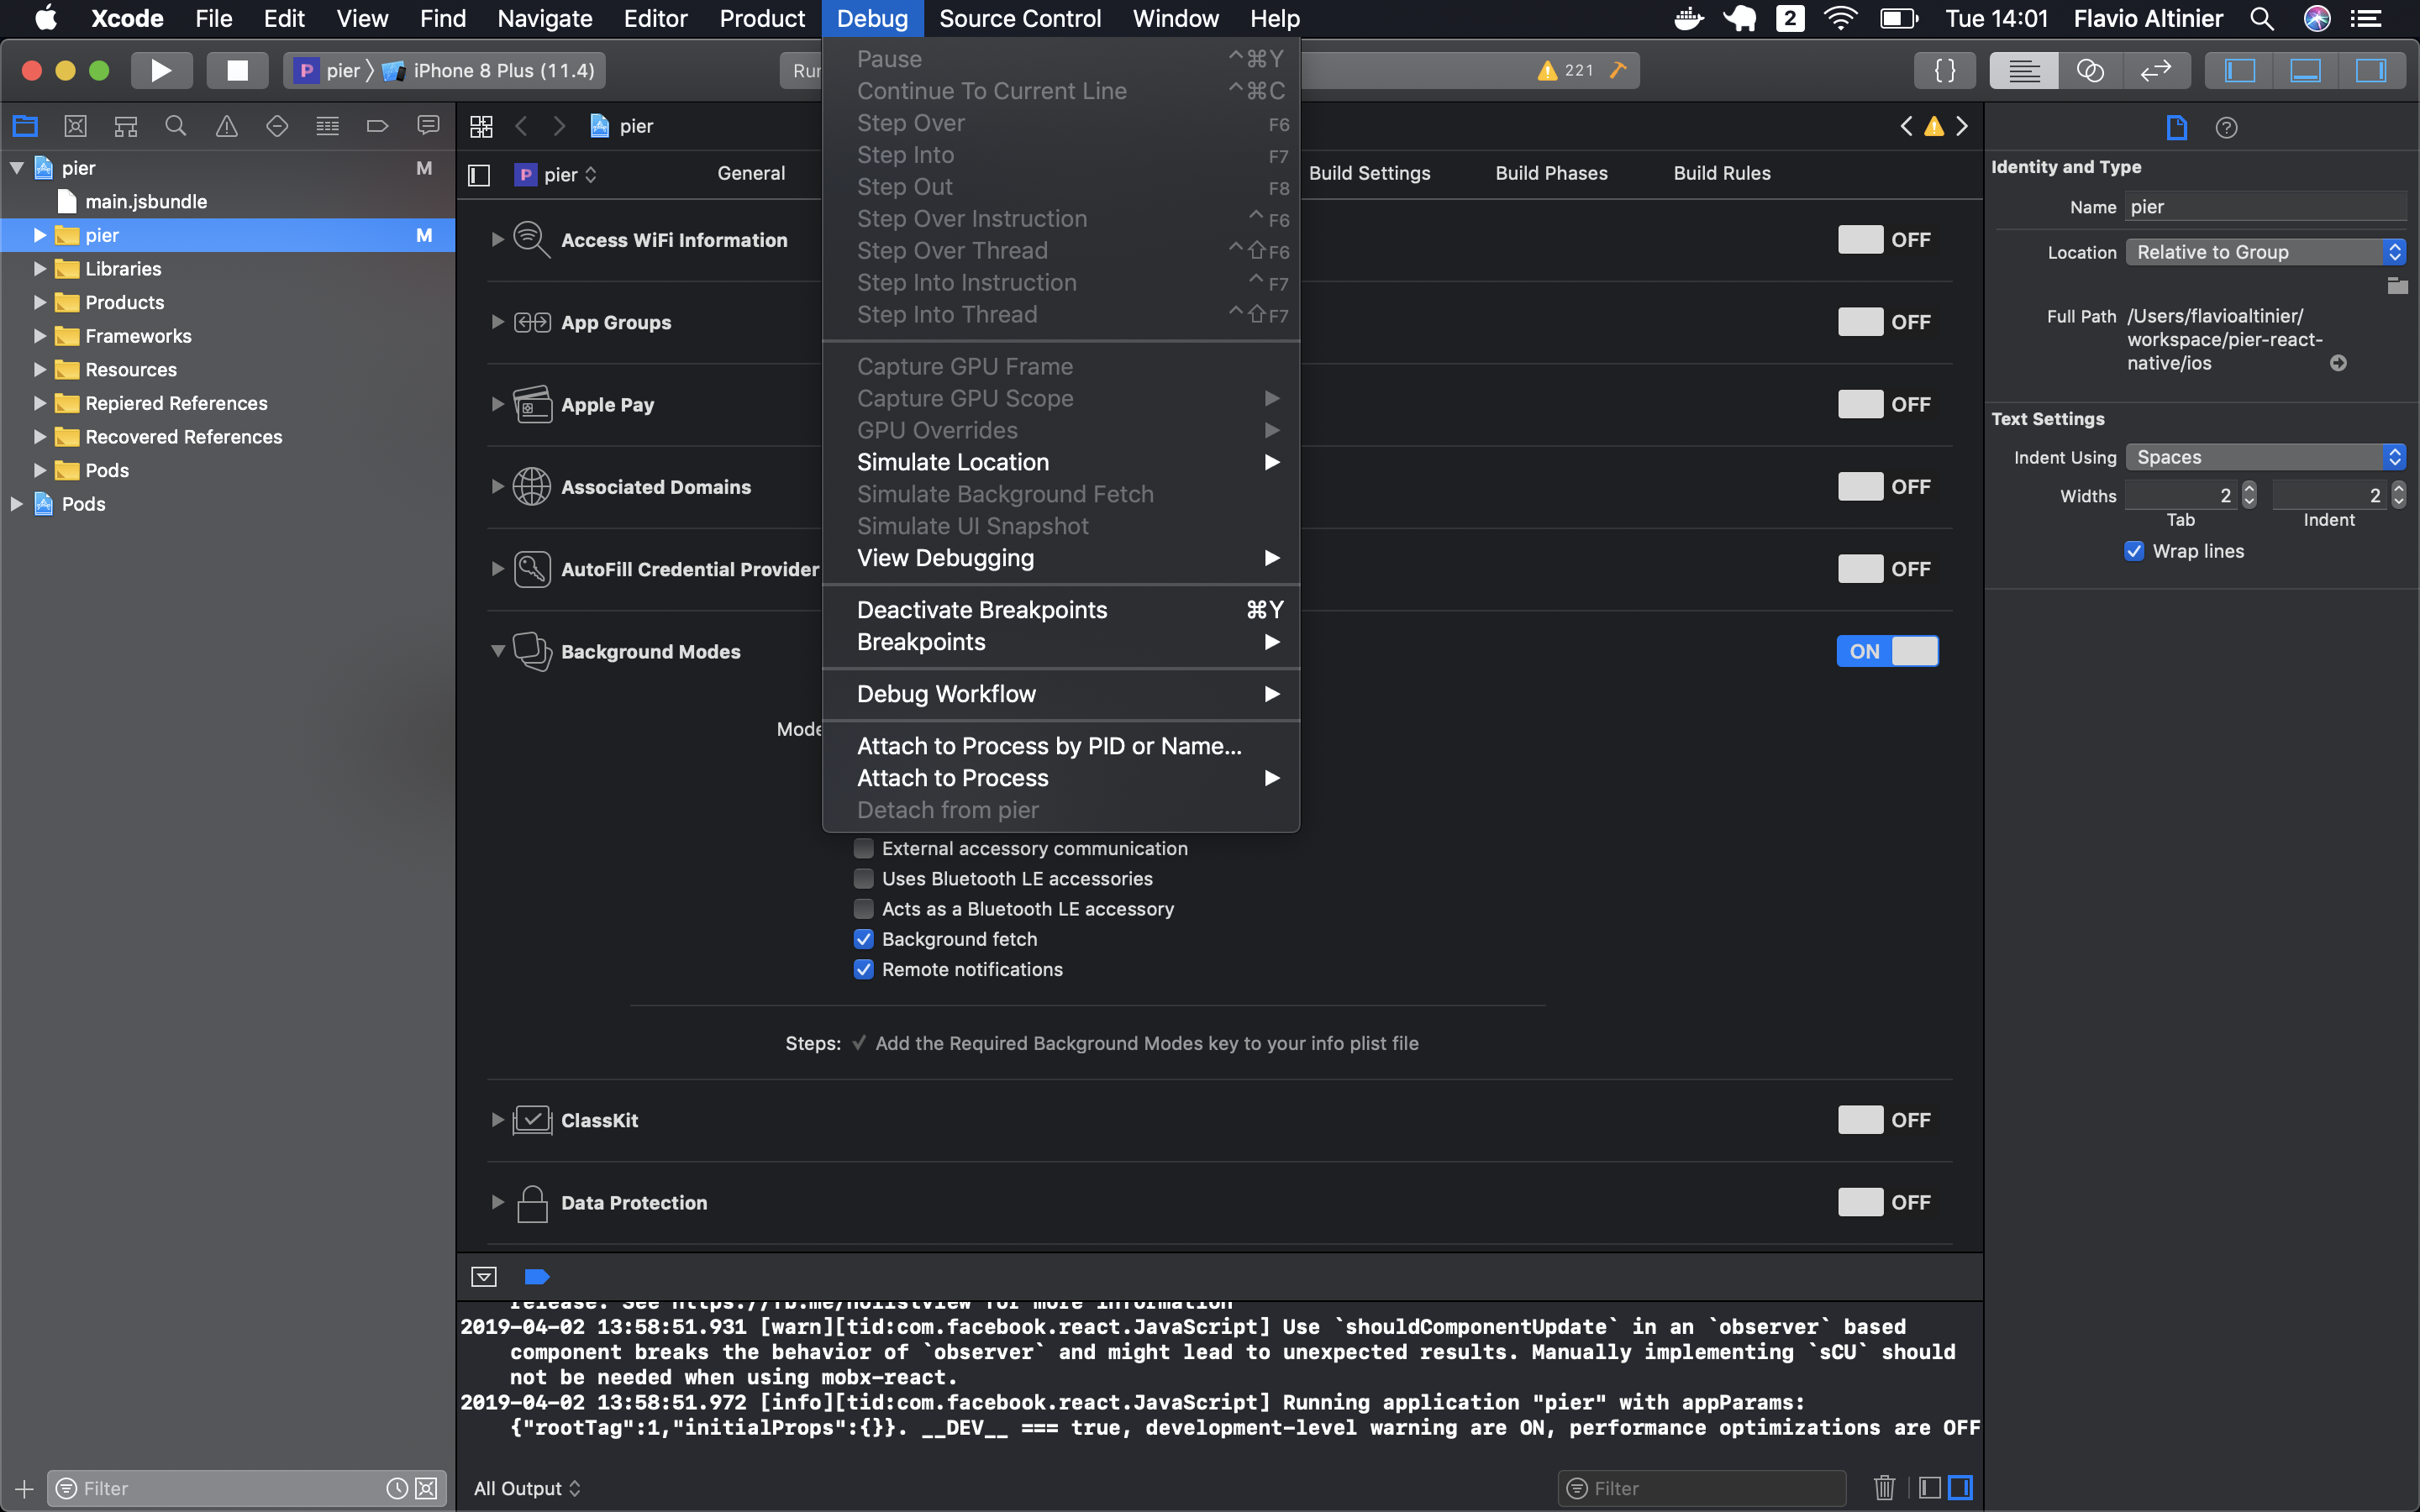This screenshot has height=1512, width=2420.
Task: Select Deactivate Breakpoints in the Debug menu
Action: click(x=981, y=609)
